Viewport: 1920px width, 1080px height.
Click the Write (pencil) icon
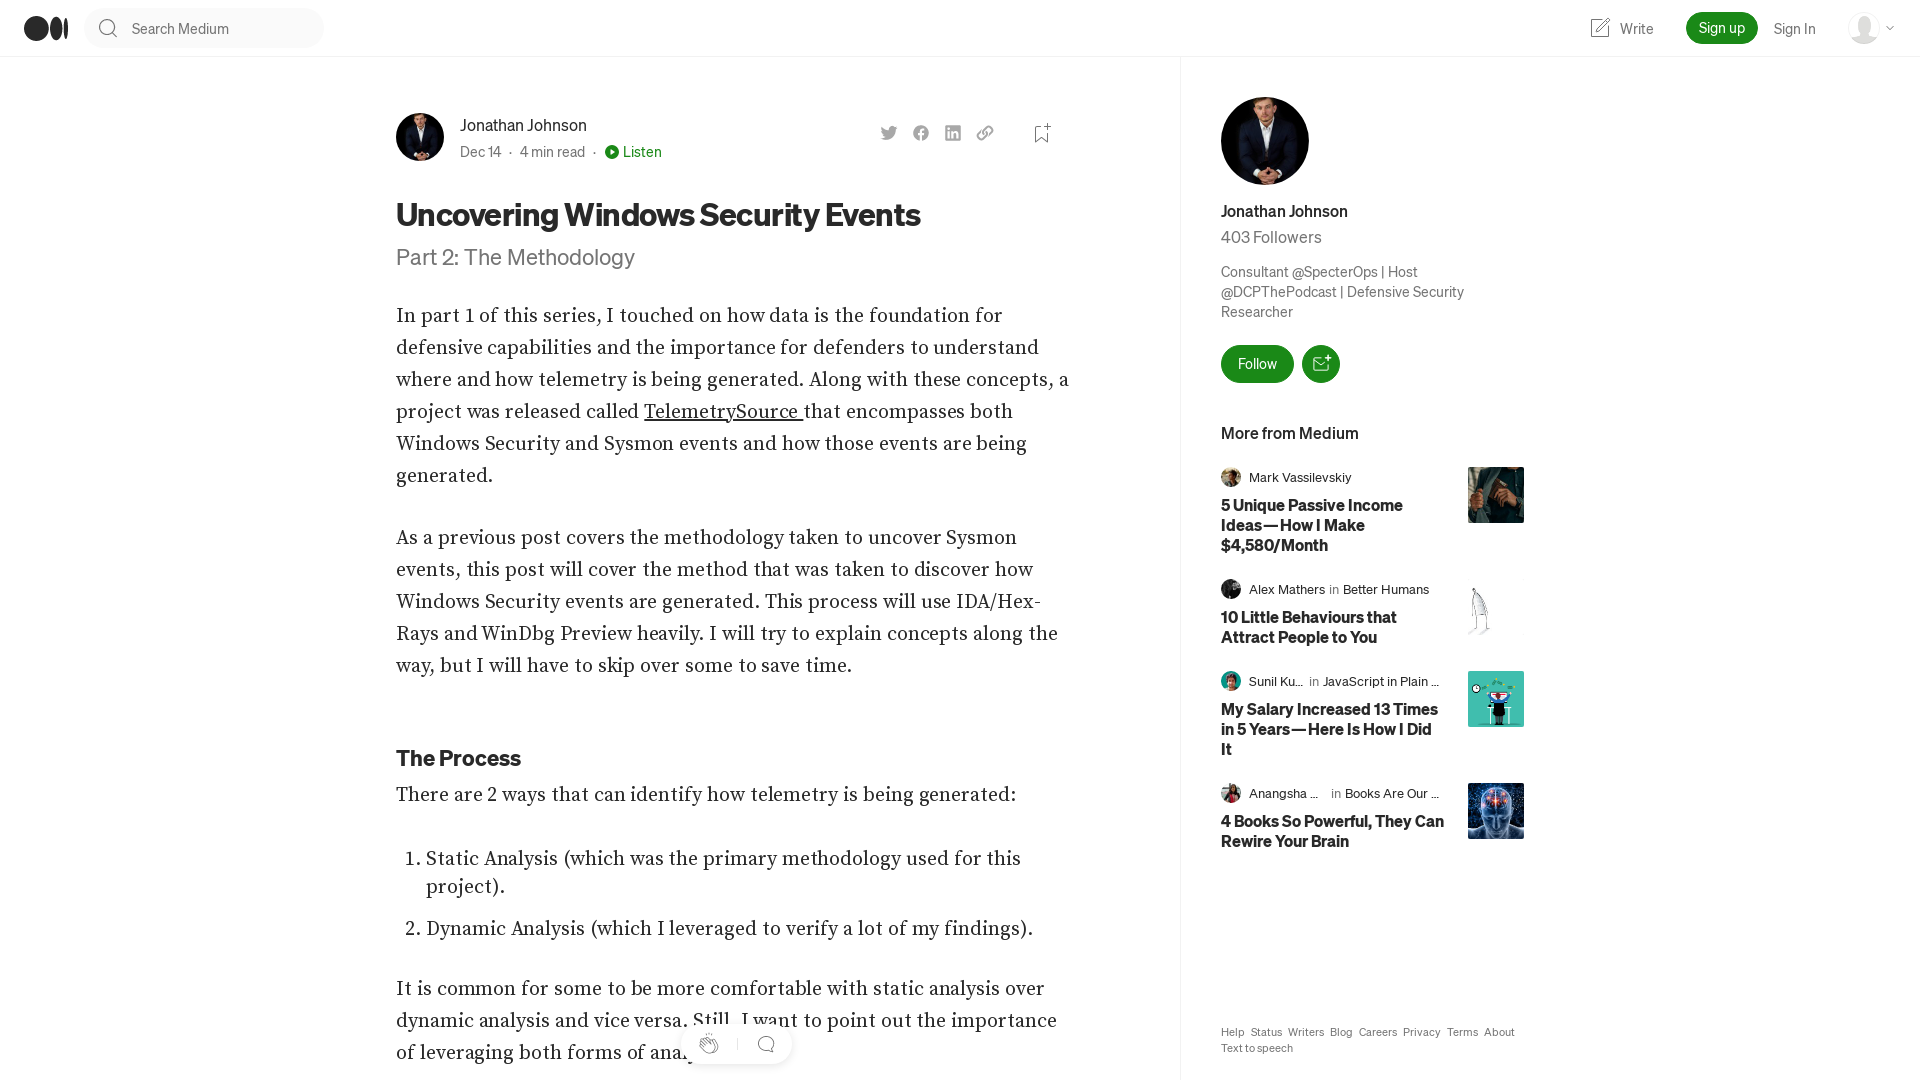(x=1600, y=28)
